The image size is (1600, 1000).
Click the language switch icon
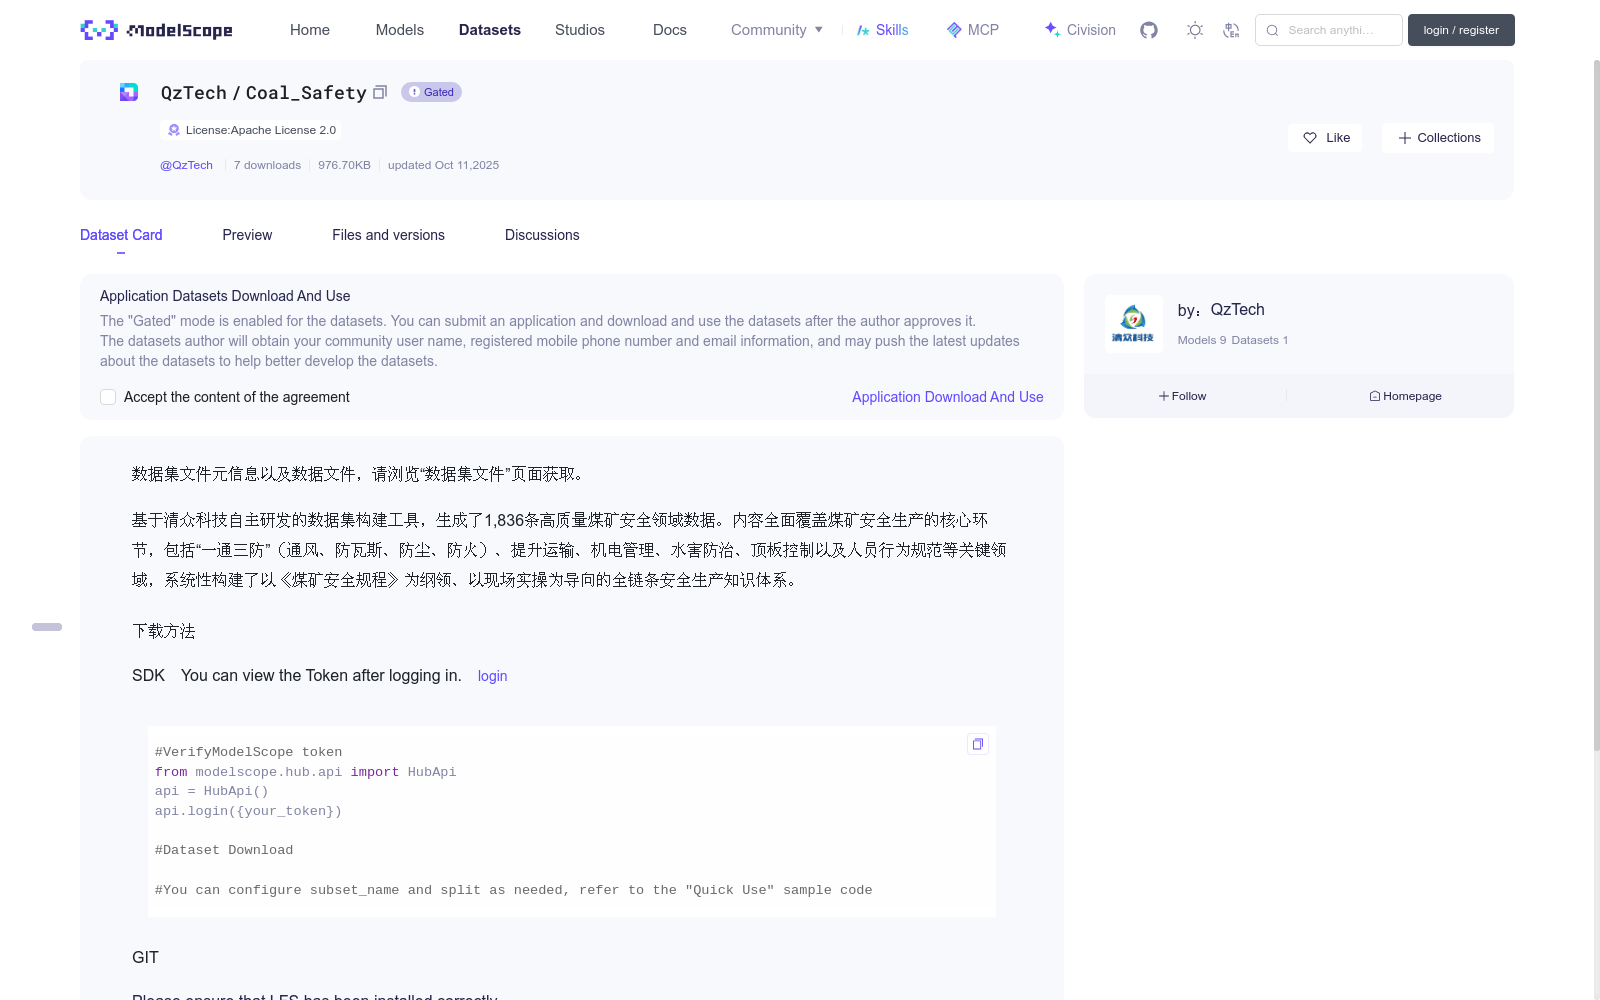(x=1231, y=30)
